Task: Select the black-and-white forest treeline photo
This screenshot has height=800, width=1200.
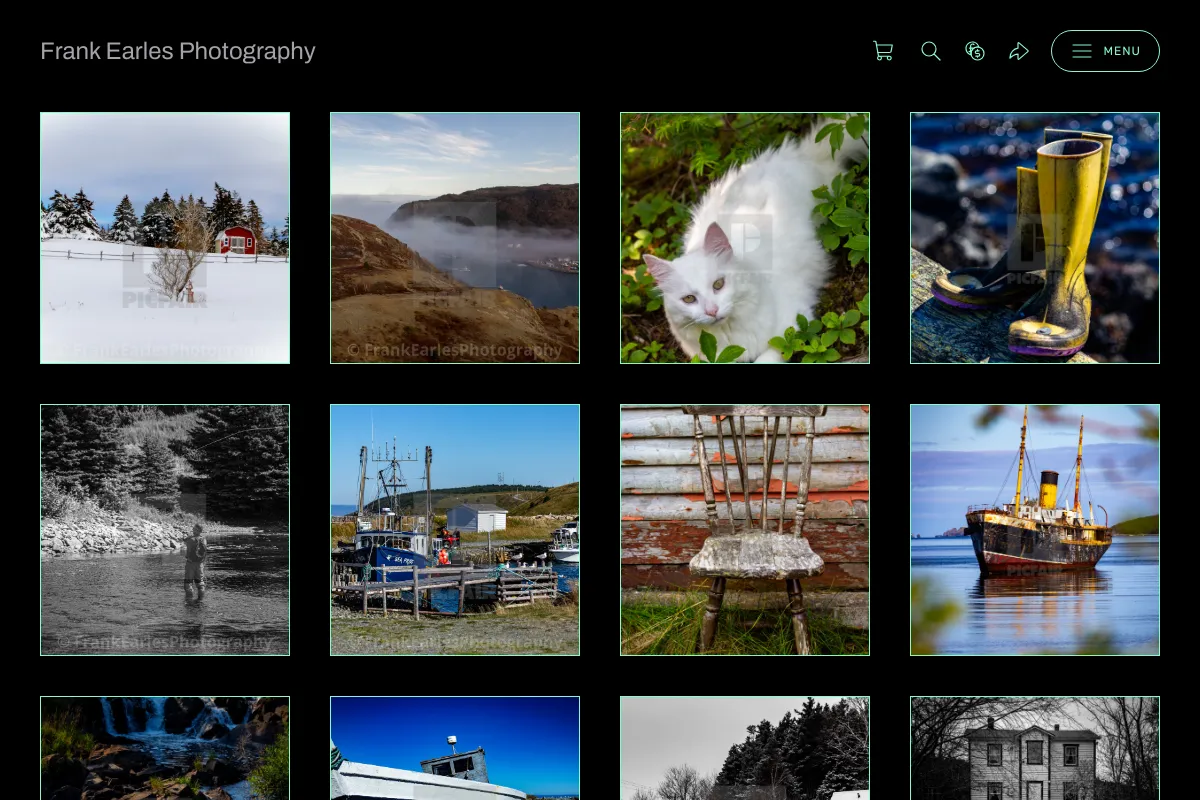Action: point(745,748)
